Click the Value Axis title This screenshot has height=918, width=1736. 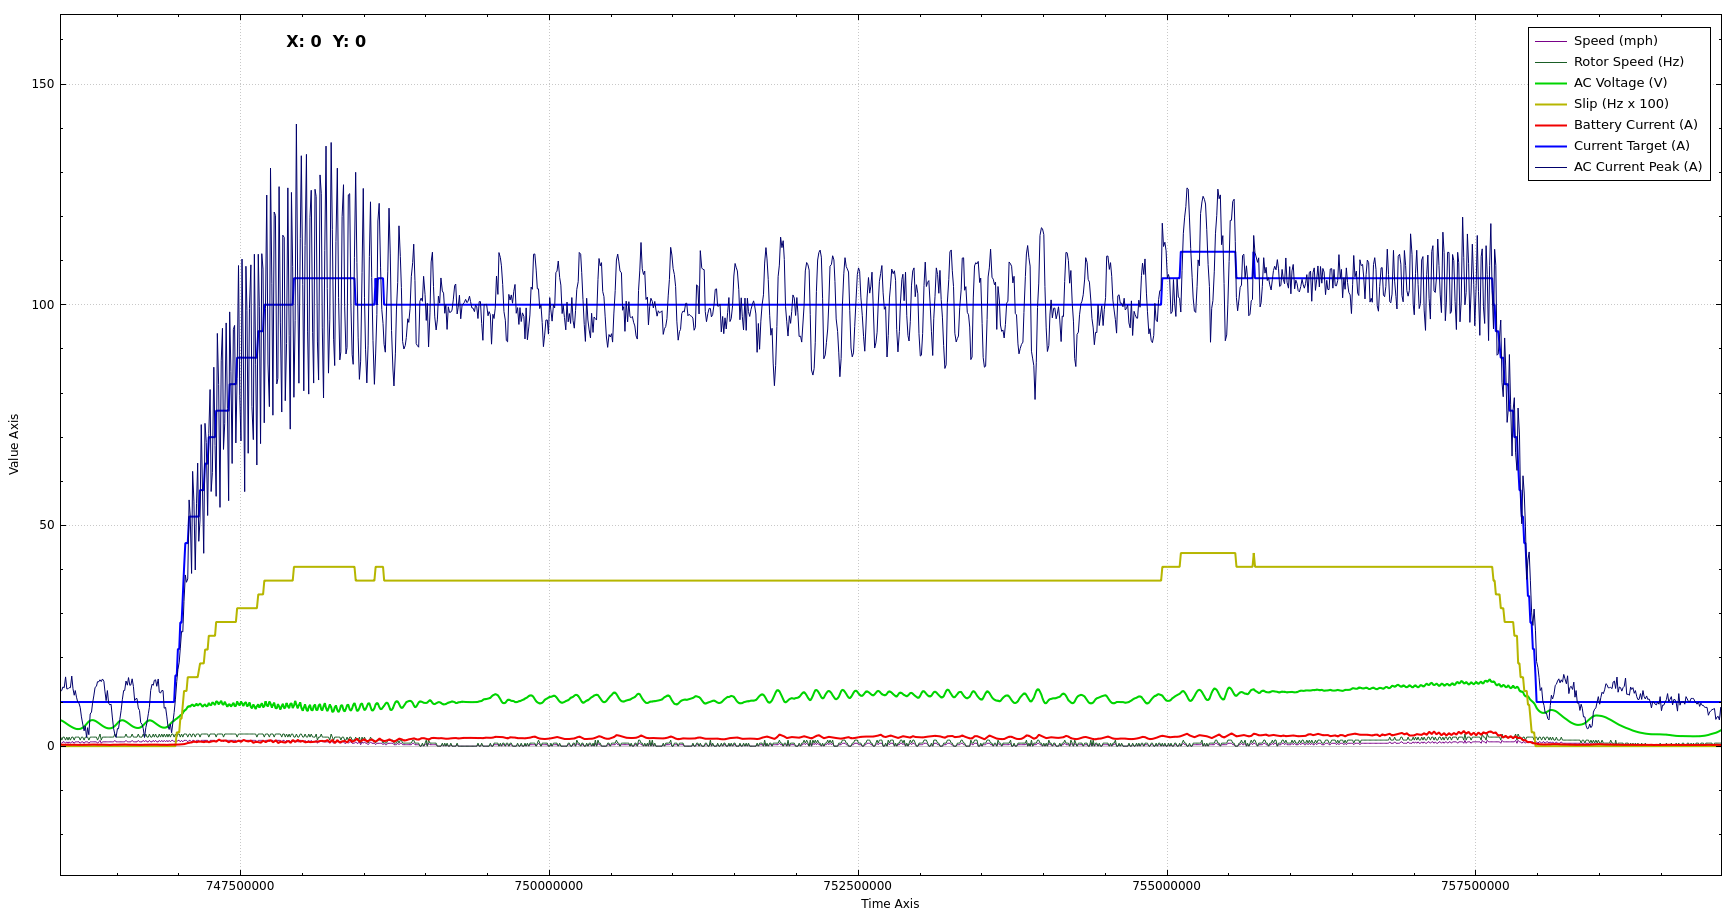point(14,444)
